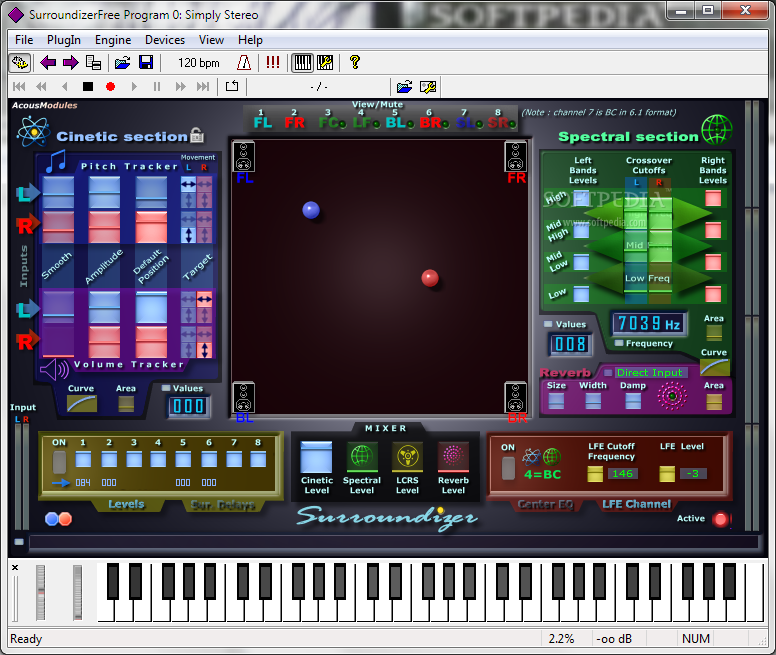Toggle the Cinetic section Values checkbox
This screenshot has height=655, width=776.
[x=166, y=388]
